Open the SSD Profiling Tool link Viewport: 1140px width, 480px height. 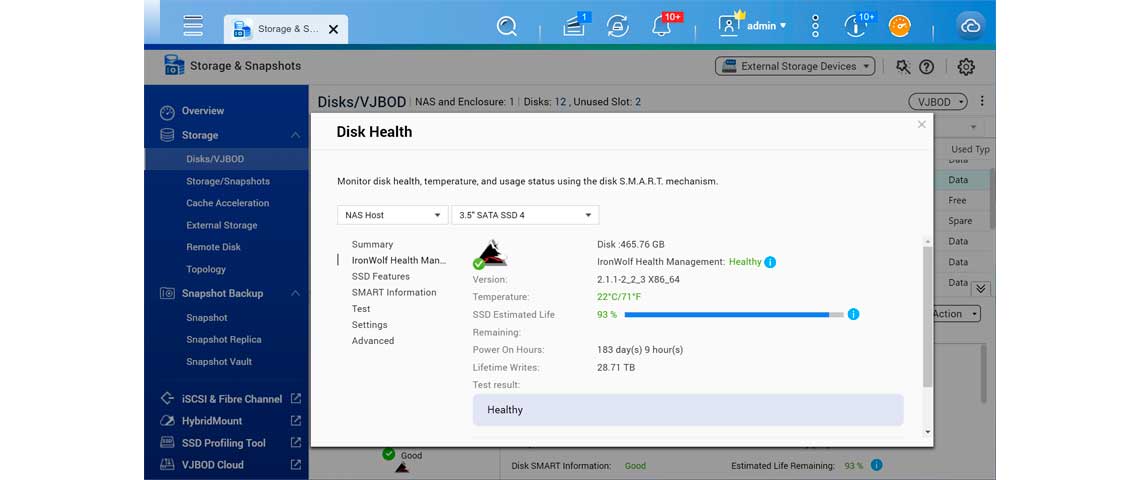[x=223, y=443]
